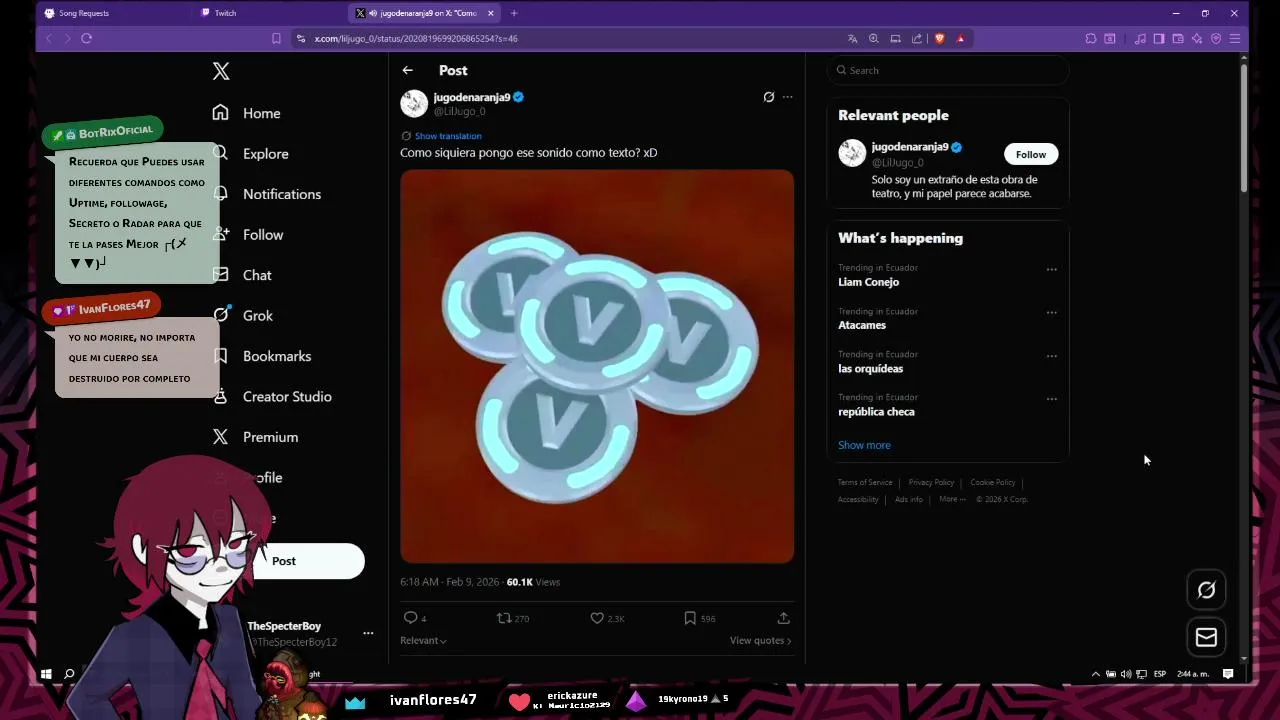Click the share page icon in address bar
This screenshot has height=720, width=1280.
pyautogui.click(x=917, y=38)
